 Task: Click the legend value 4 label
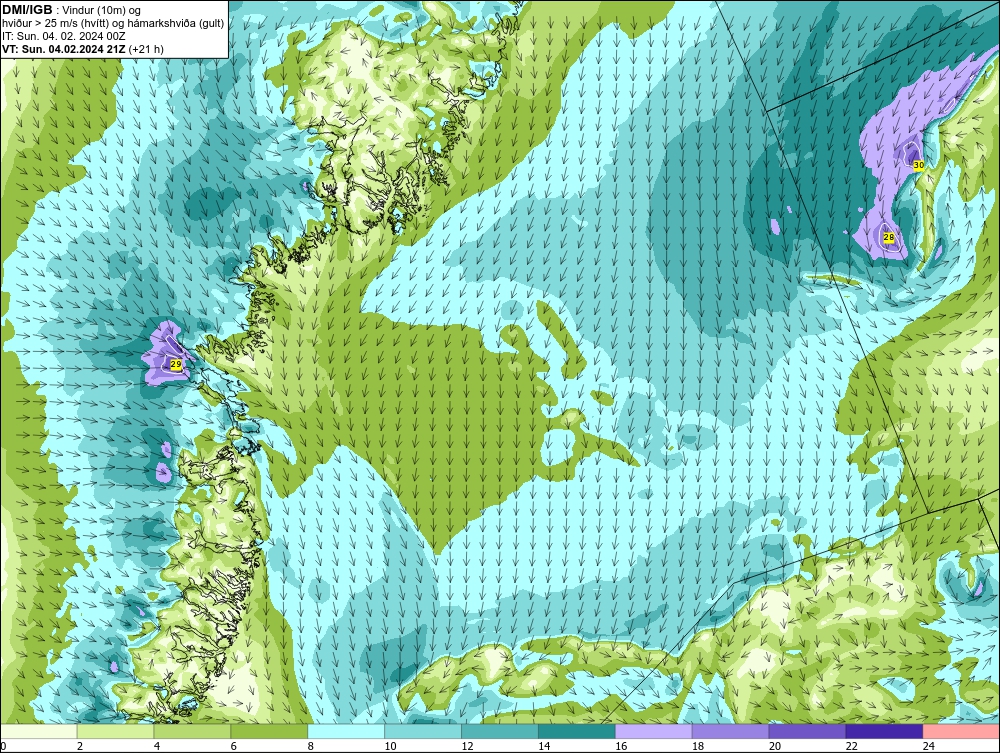[x=157, y=746]
